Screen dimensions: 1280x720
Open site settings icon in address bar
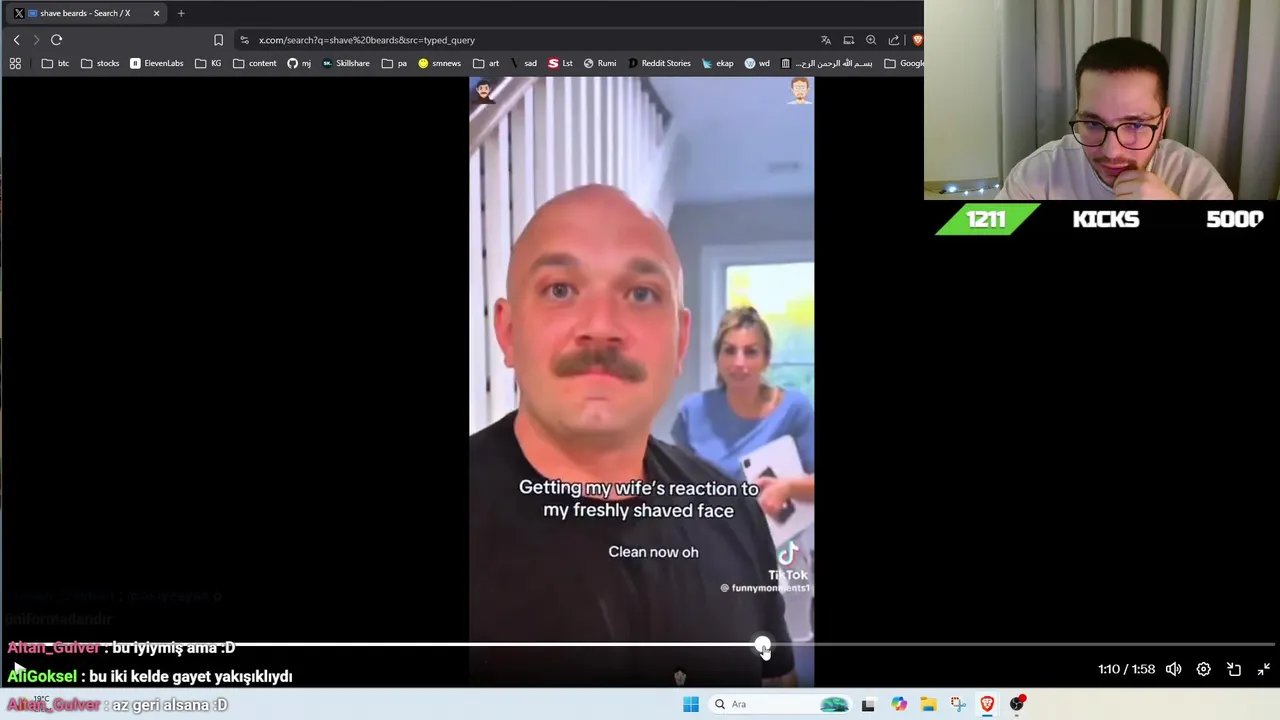click(244, 40)
